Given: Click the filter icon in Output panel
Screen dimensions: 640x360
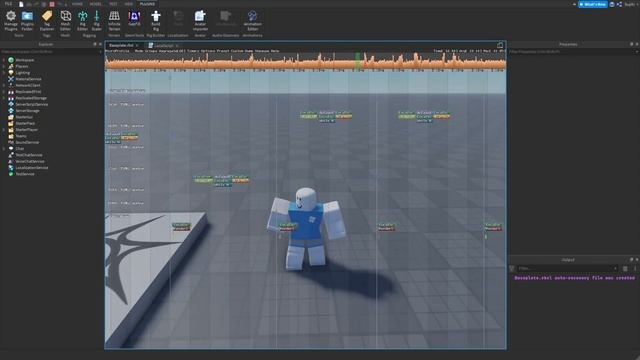Looking at the screenshot, I should tap(512, 268).
